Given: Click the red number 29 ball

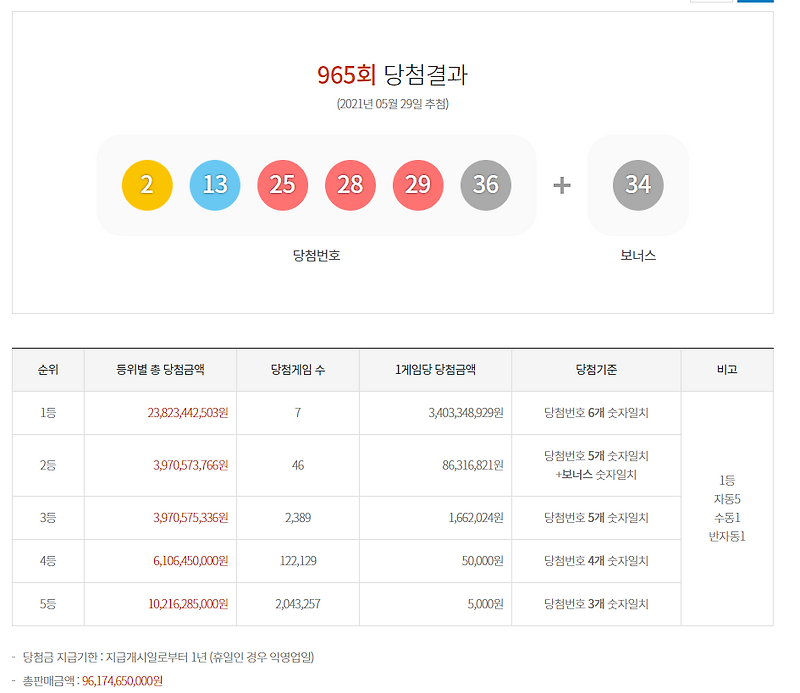Looking at the screenshot, I should pos(418,185).
